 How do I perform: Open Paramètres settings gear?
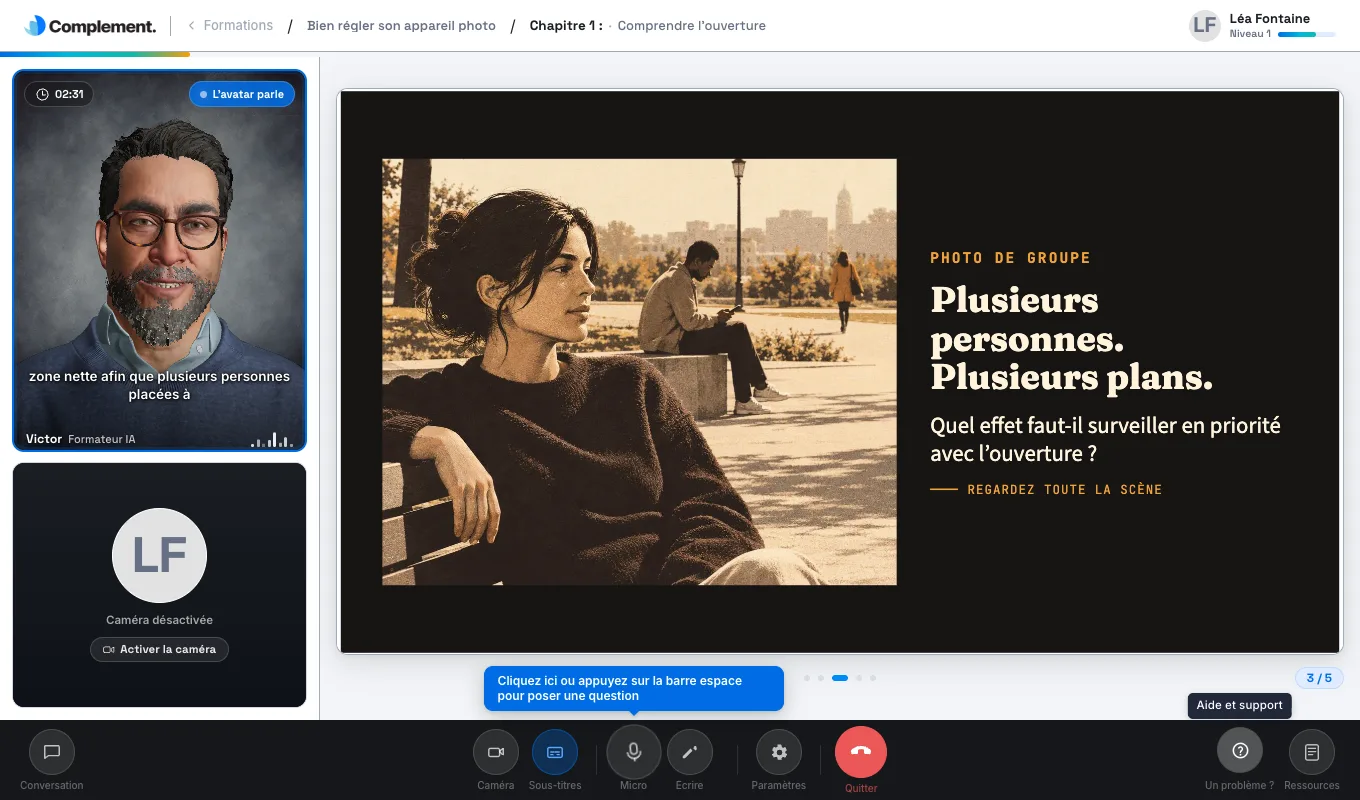(x=779, y=752)
